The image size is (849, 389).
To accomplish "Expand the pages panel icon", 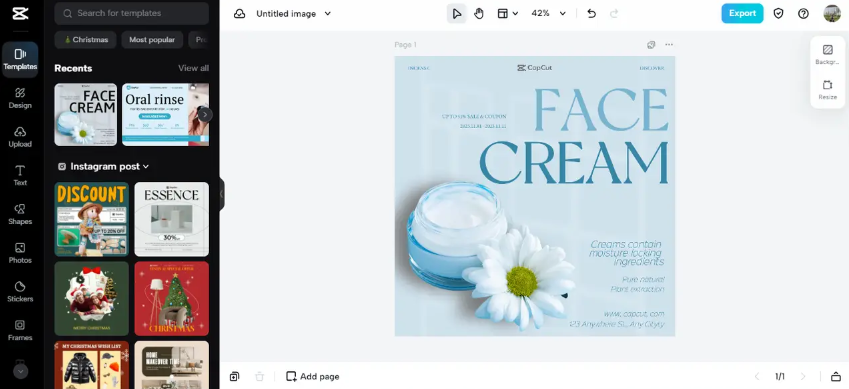I will (x=835, y=377).
